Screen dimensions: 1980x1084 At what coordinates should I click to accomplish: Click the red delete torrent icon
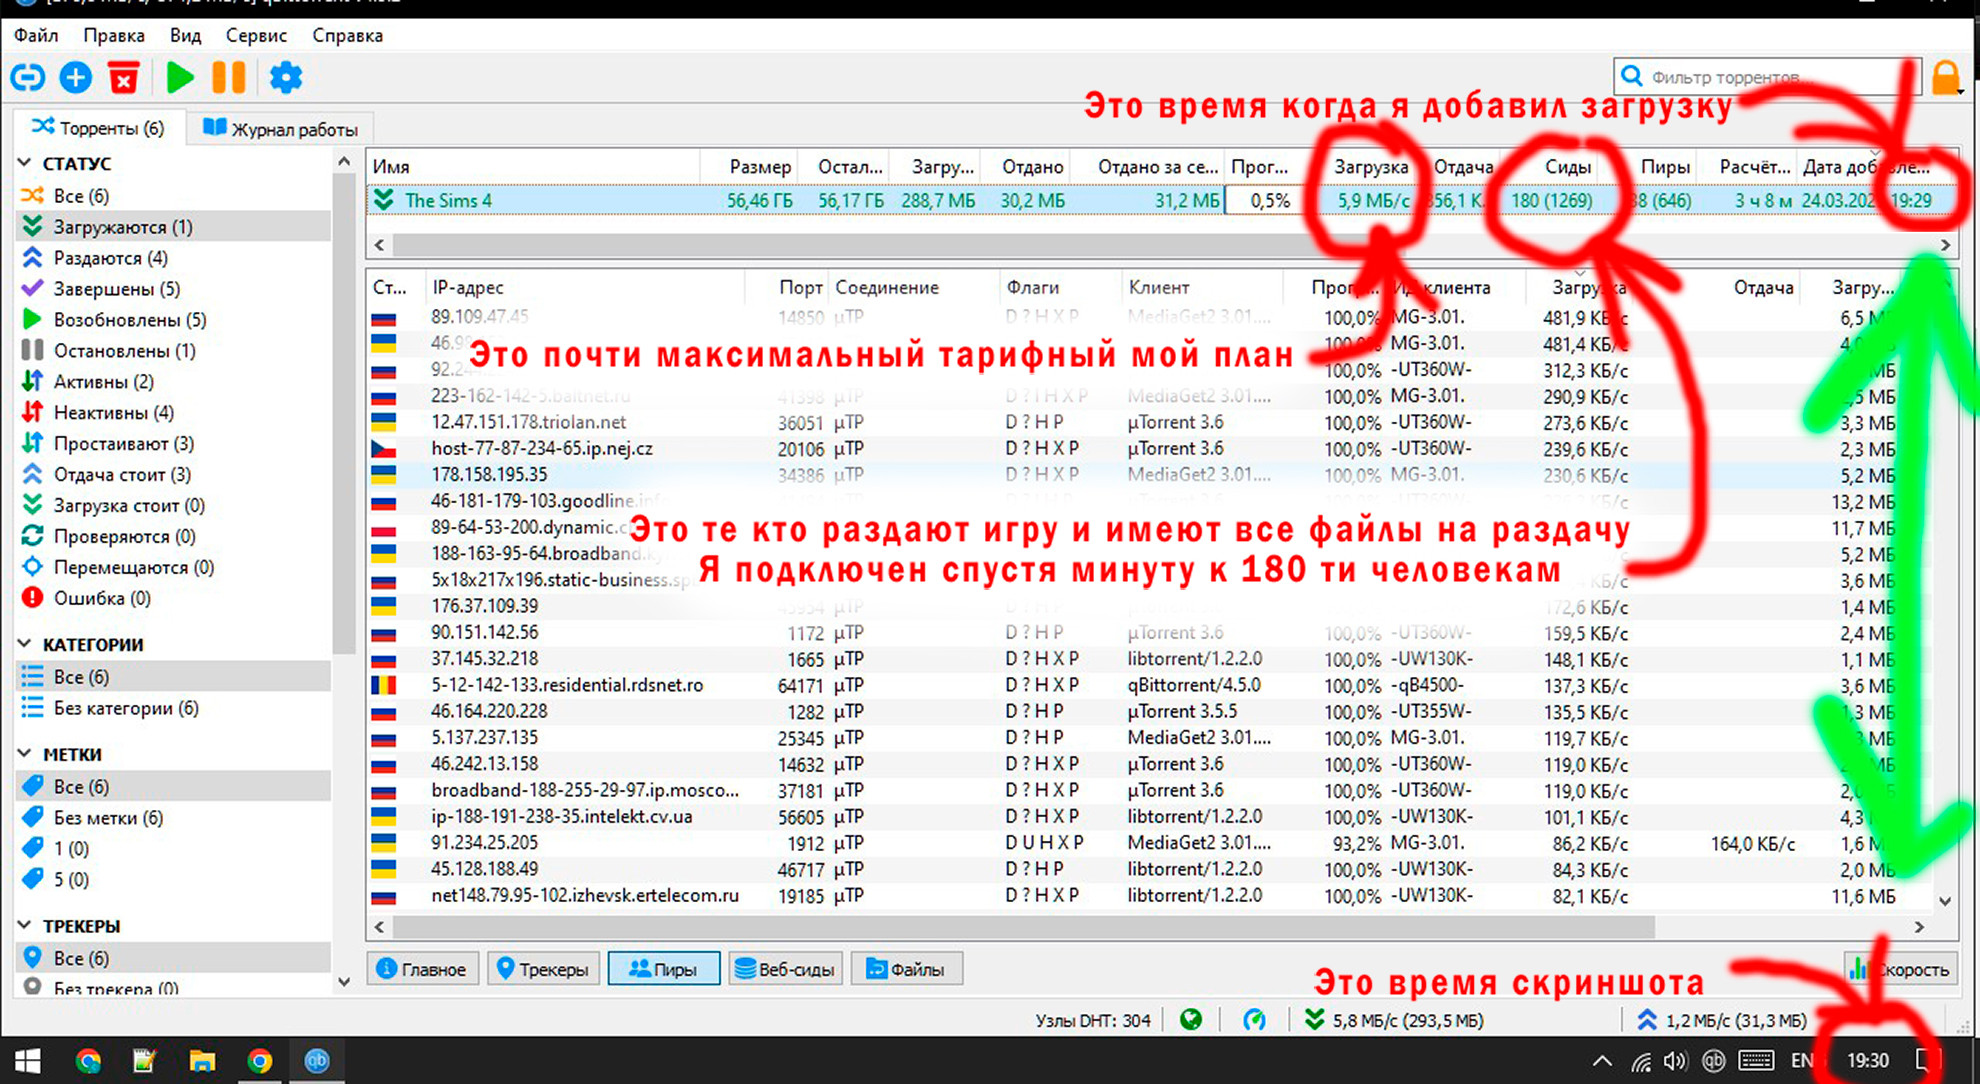coord(124,77)
